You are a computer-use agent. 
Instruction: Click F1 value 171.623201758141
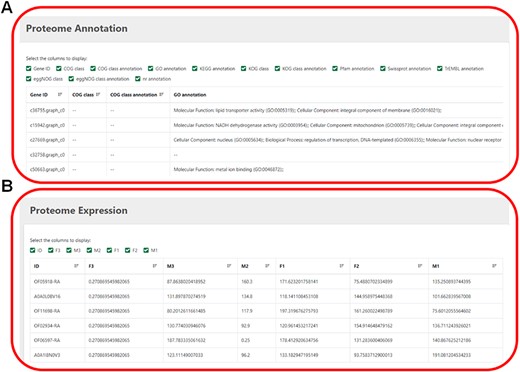299,282
